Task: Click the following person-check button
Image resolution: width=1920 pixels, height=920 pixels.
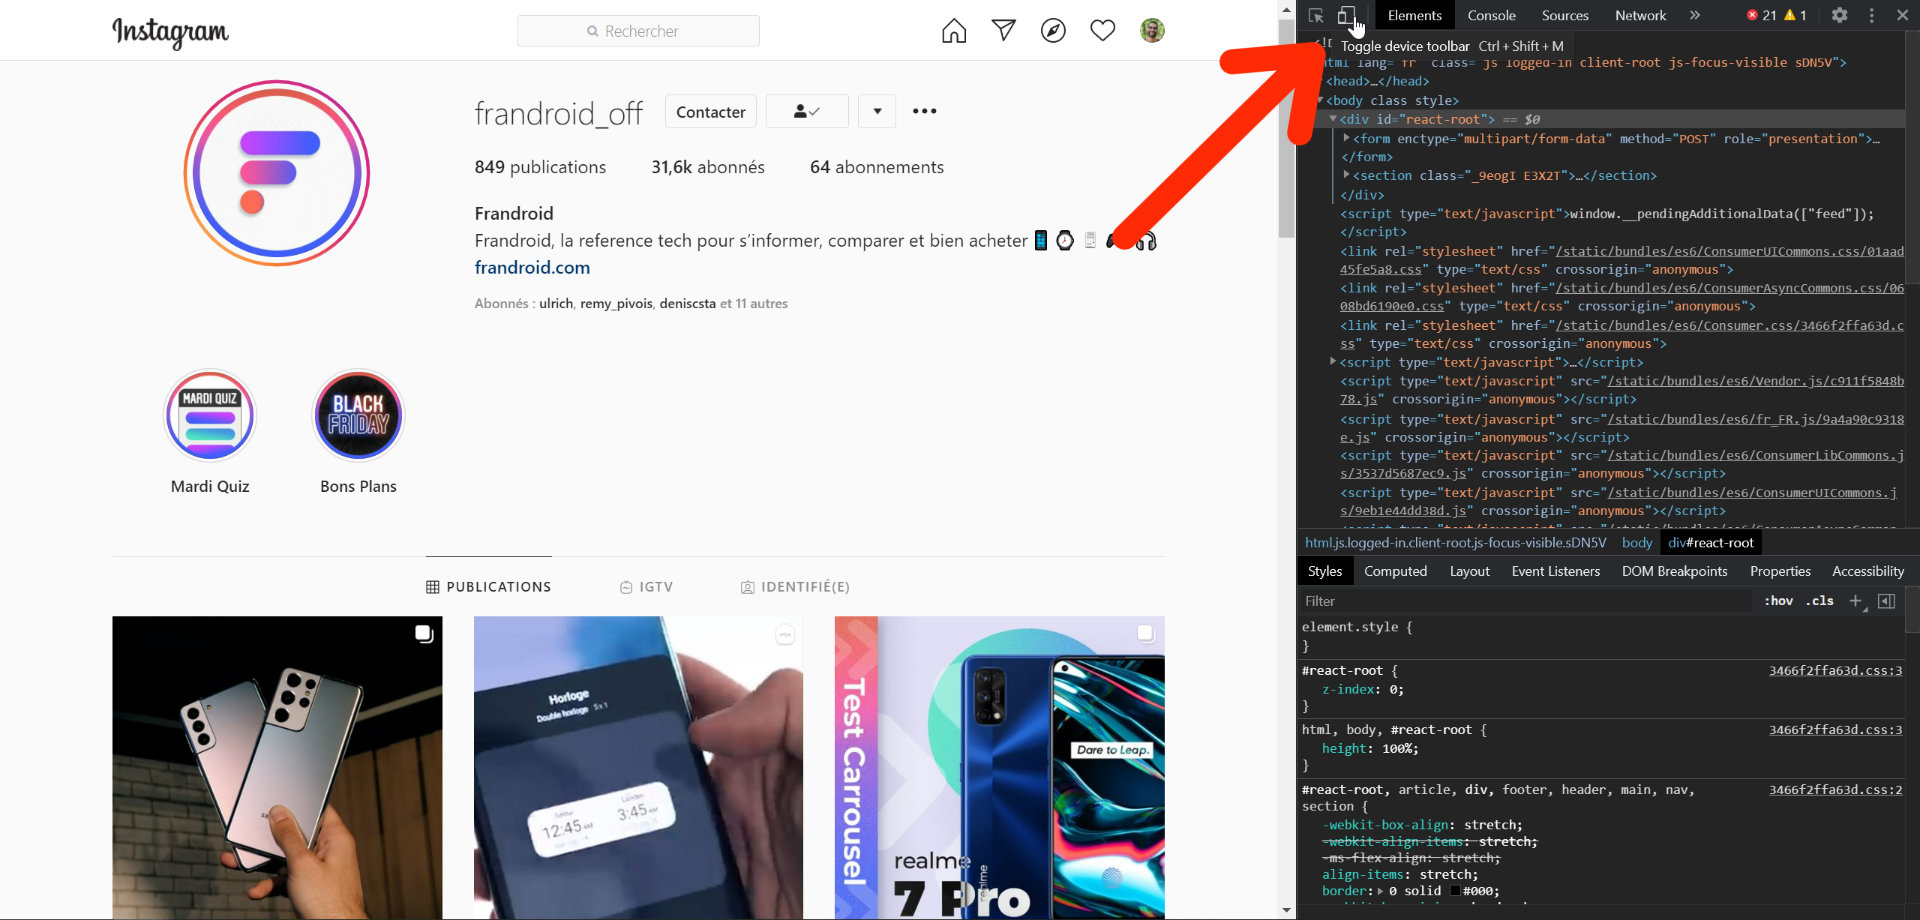Action: [806, 111]
